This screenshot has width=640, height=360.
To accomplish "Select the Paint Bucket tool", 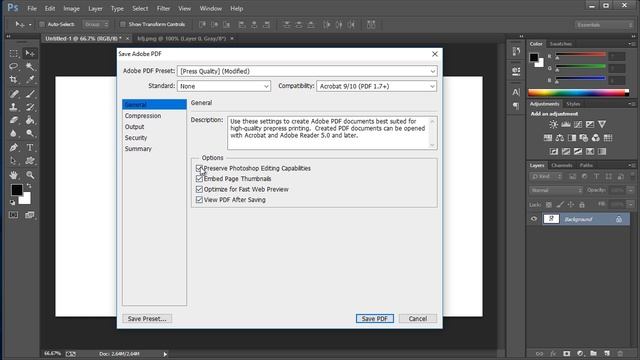I will 30,120.
